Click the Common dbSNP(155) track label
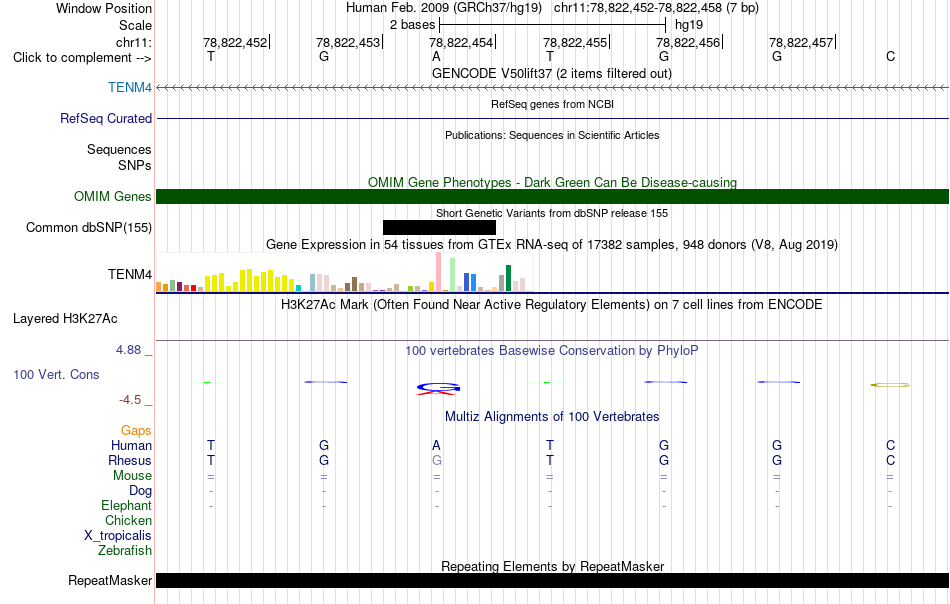 coord(88,227)
